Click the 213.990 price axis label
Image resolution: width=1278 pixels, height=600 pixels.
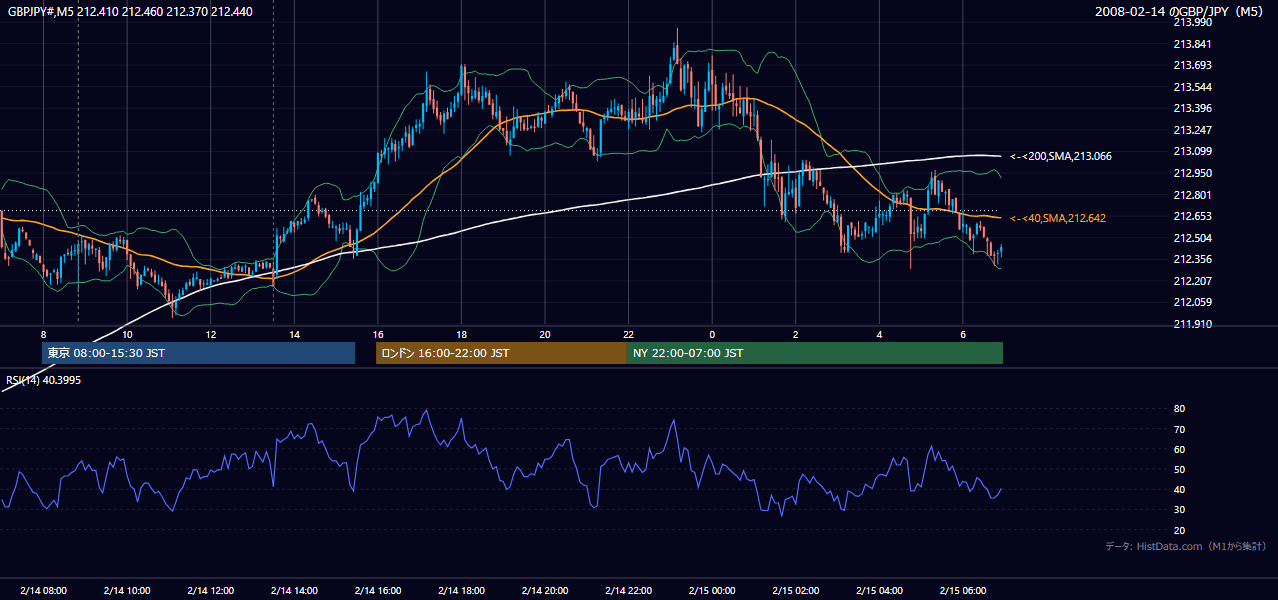click(1192, 22)
